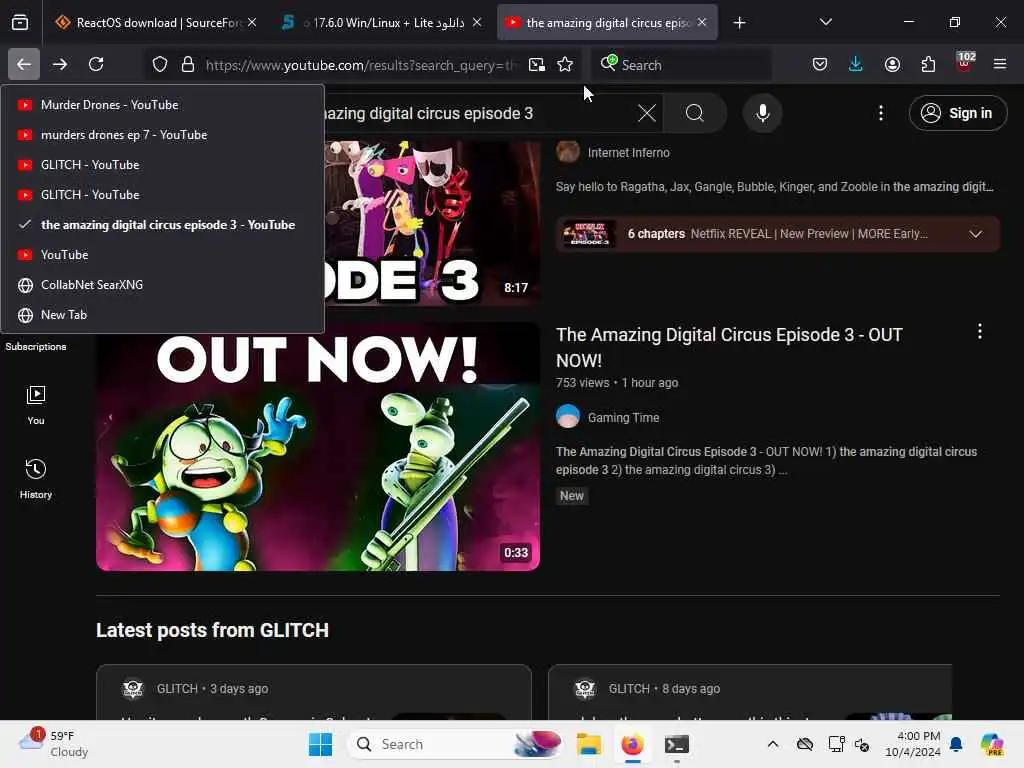Open YouTube settings three-dot menu

(881, 113)
